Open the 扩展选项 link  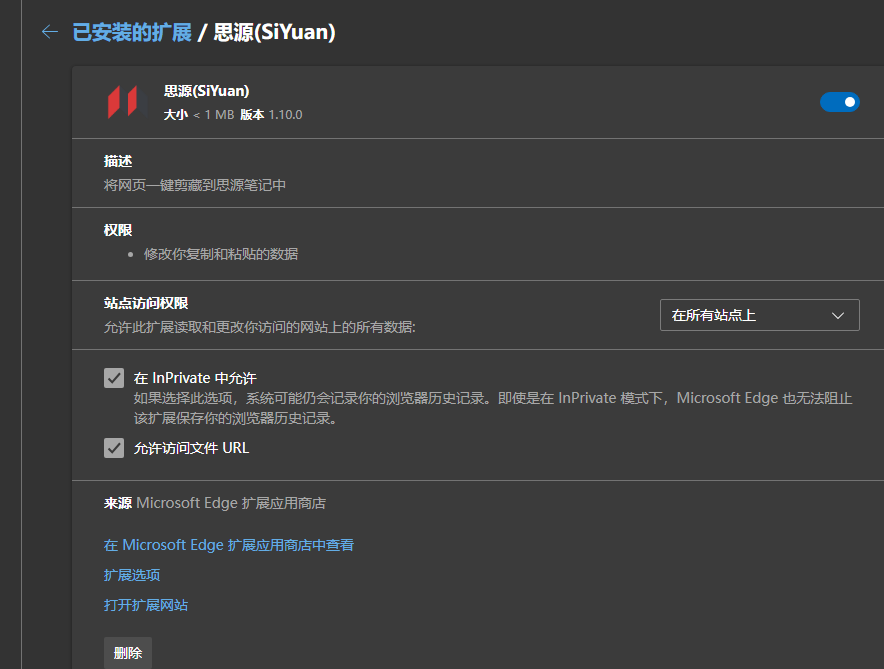tap(132, 575)
